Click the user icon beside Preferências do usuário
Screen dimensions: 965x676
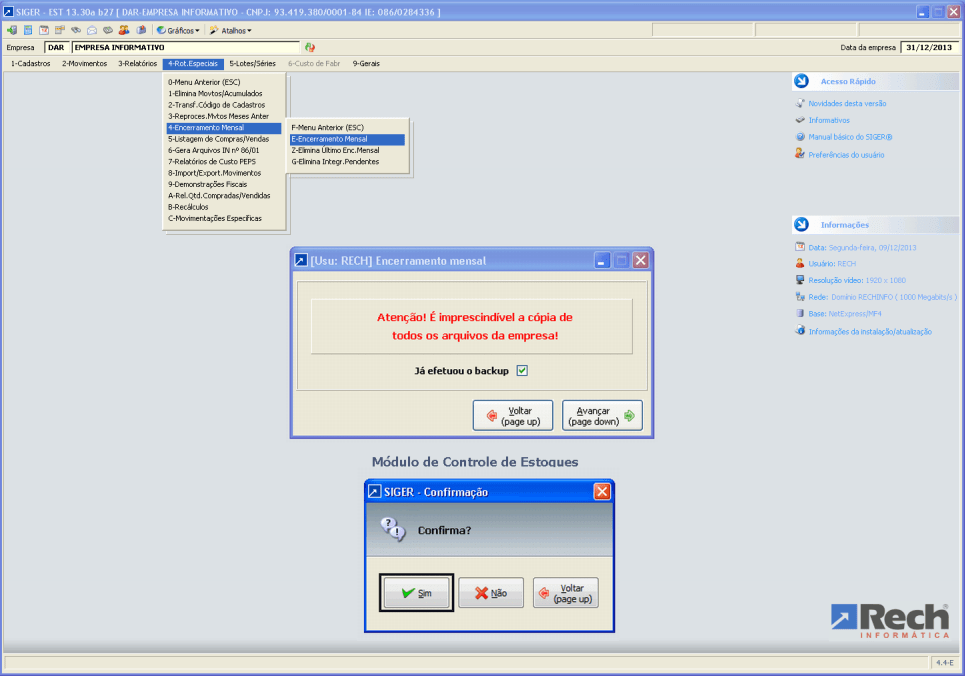(799, 154)
